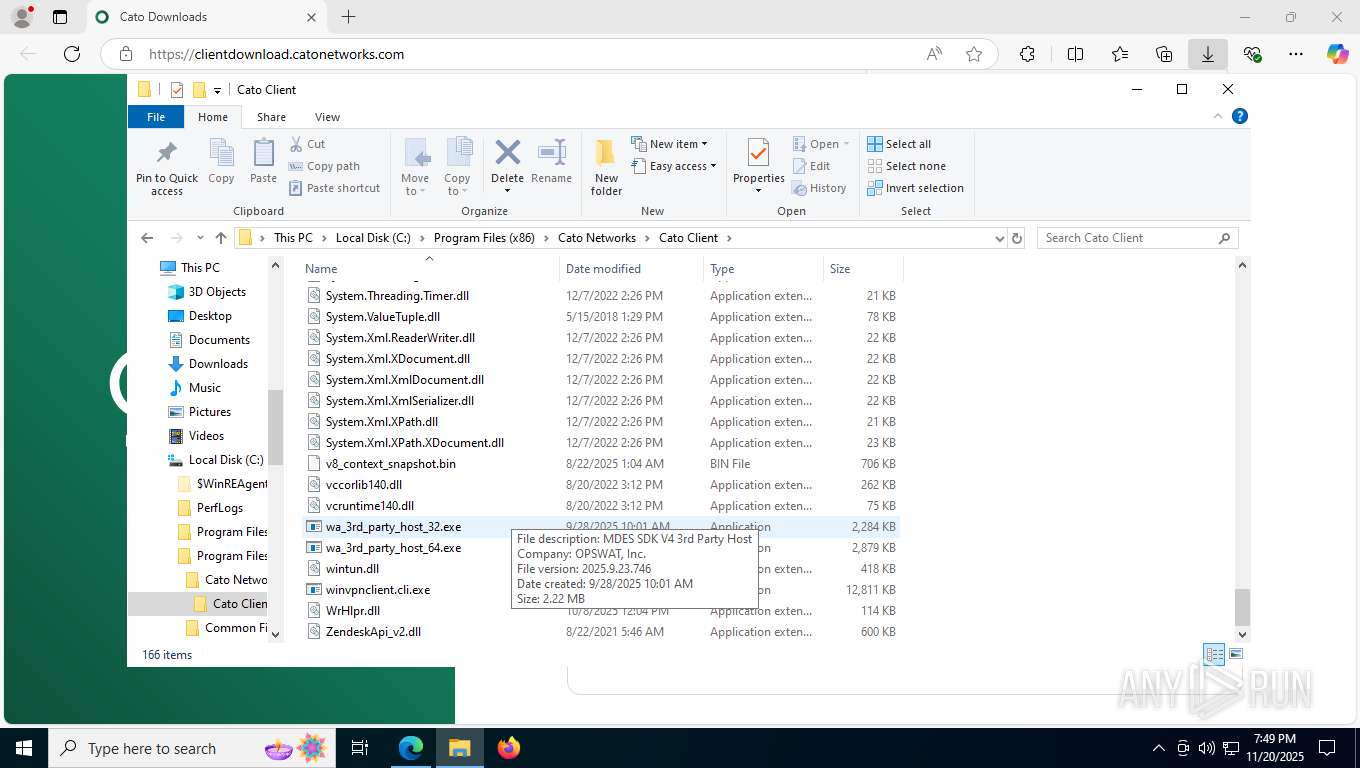Click History in the Open group
1360x768 pixels.
coord(819,188)
